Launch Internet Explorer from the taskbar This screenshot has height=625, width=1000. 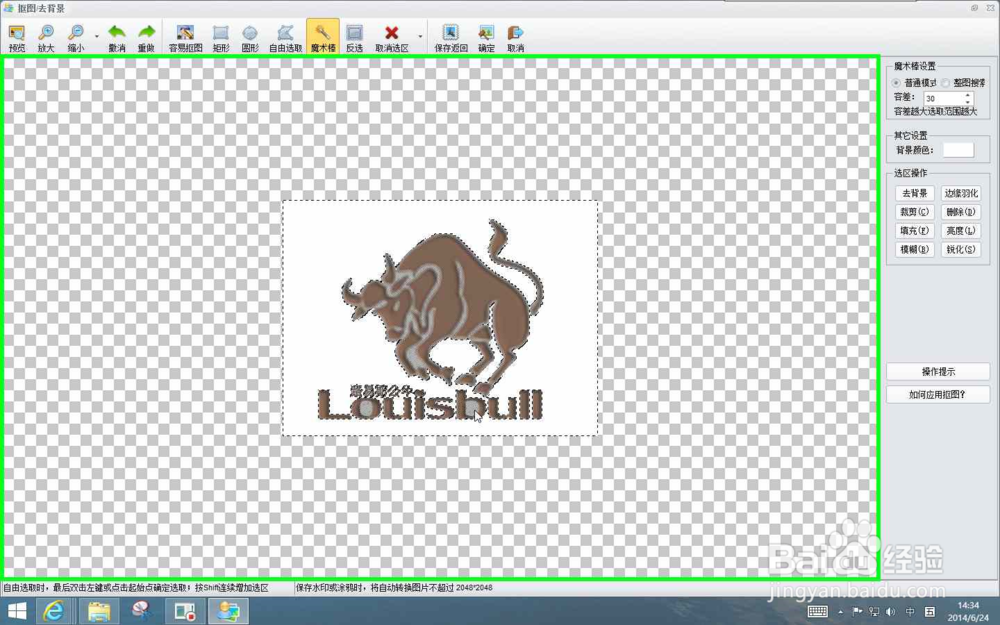(54, 611)
